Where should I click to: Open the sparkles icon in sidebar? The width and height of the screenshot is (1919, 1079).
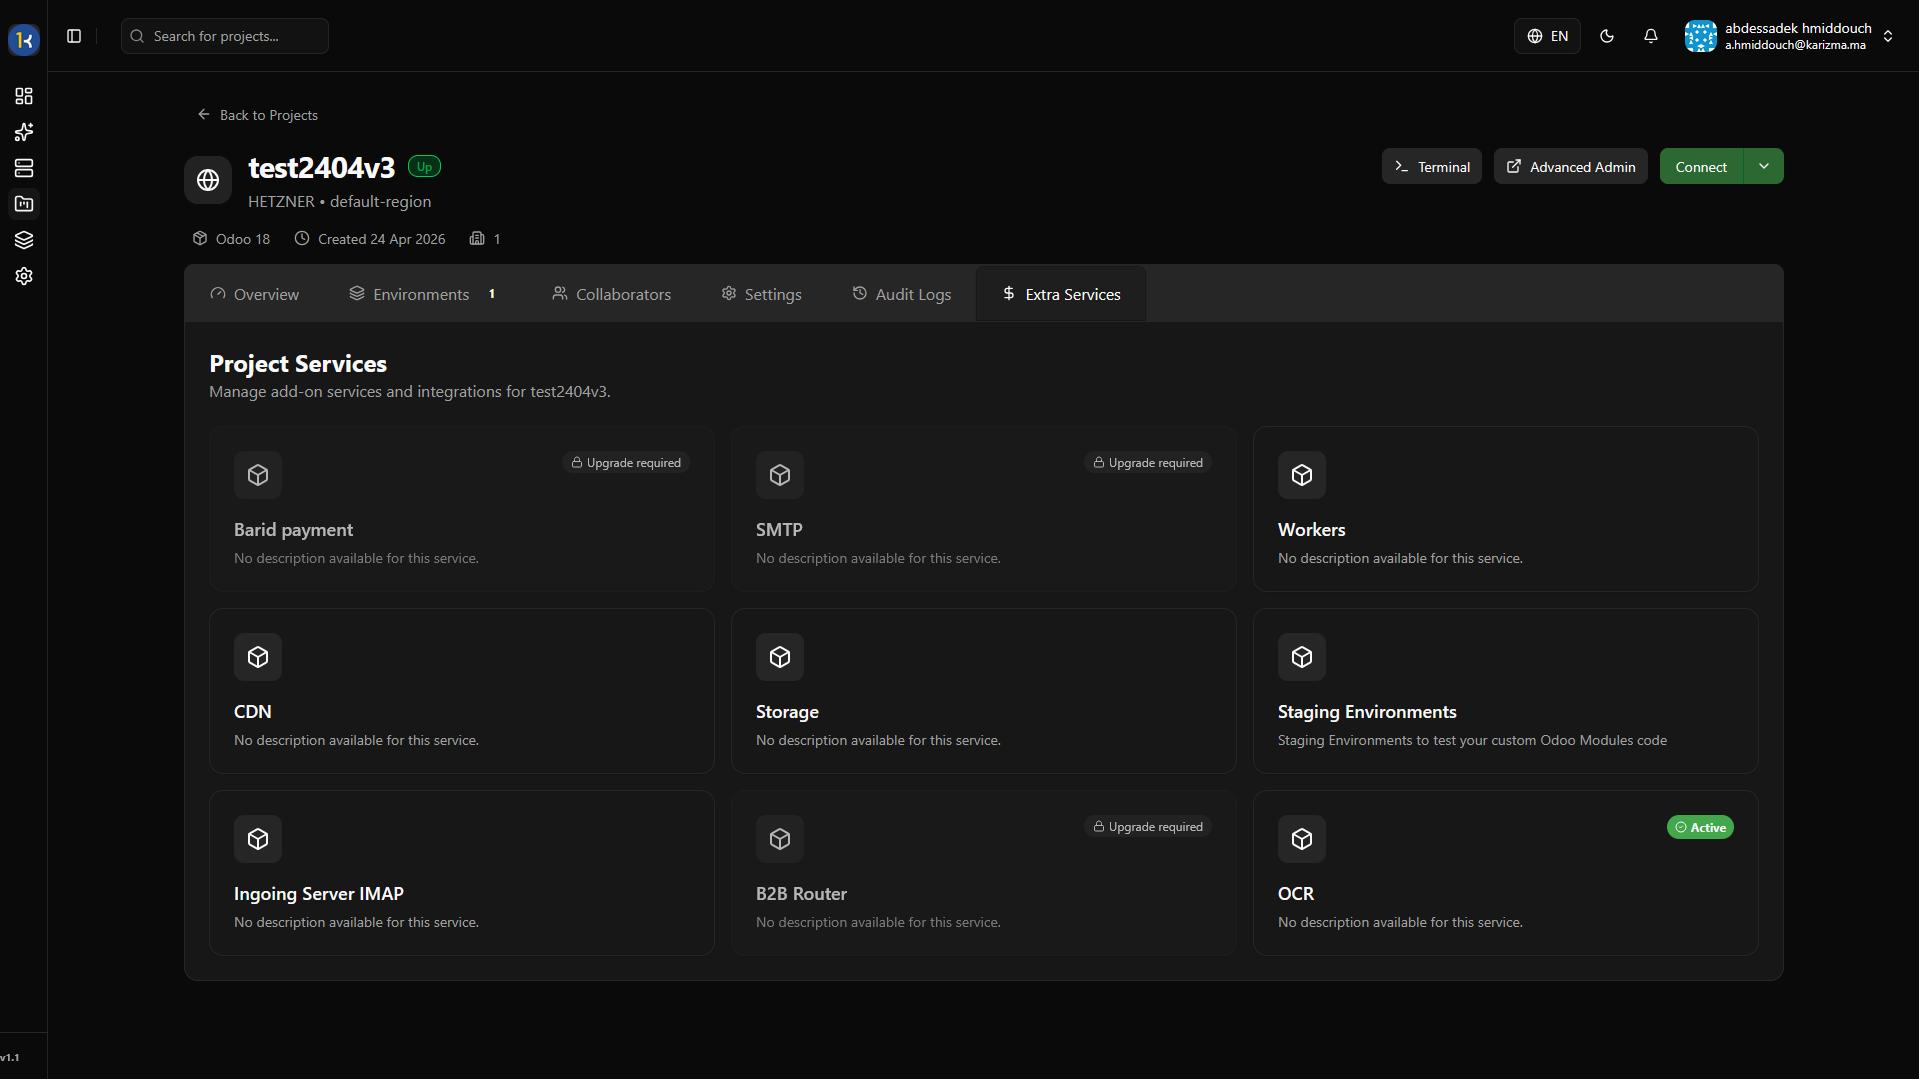coord(24,132)
